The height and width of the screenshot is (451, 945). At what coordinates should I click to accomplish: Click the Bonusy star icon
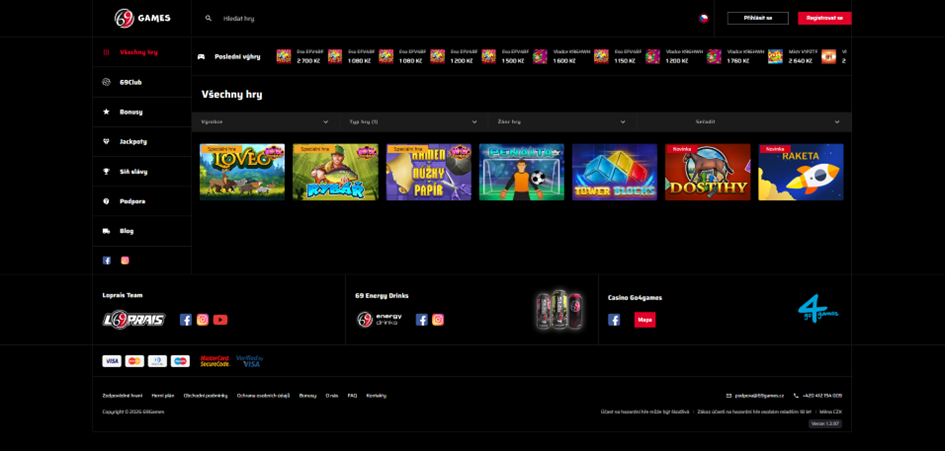click(107, 112)
